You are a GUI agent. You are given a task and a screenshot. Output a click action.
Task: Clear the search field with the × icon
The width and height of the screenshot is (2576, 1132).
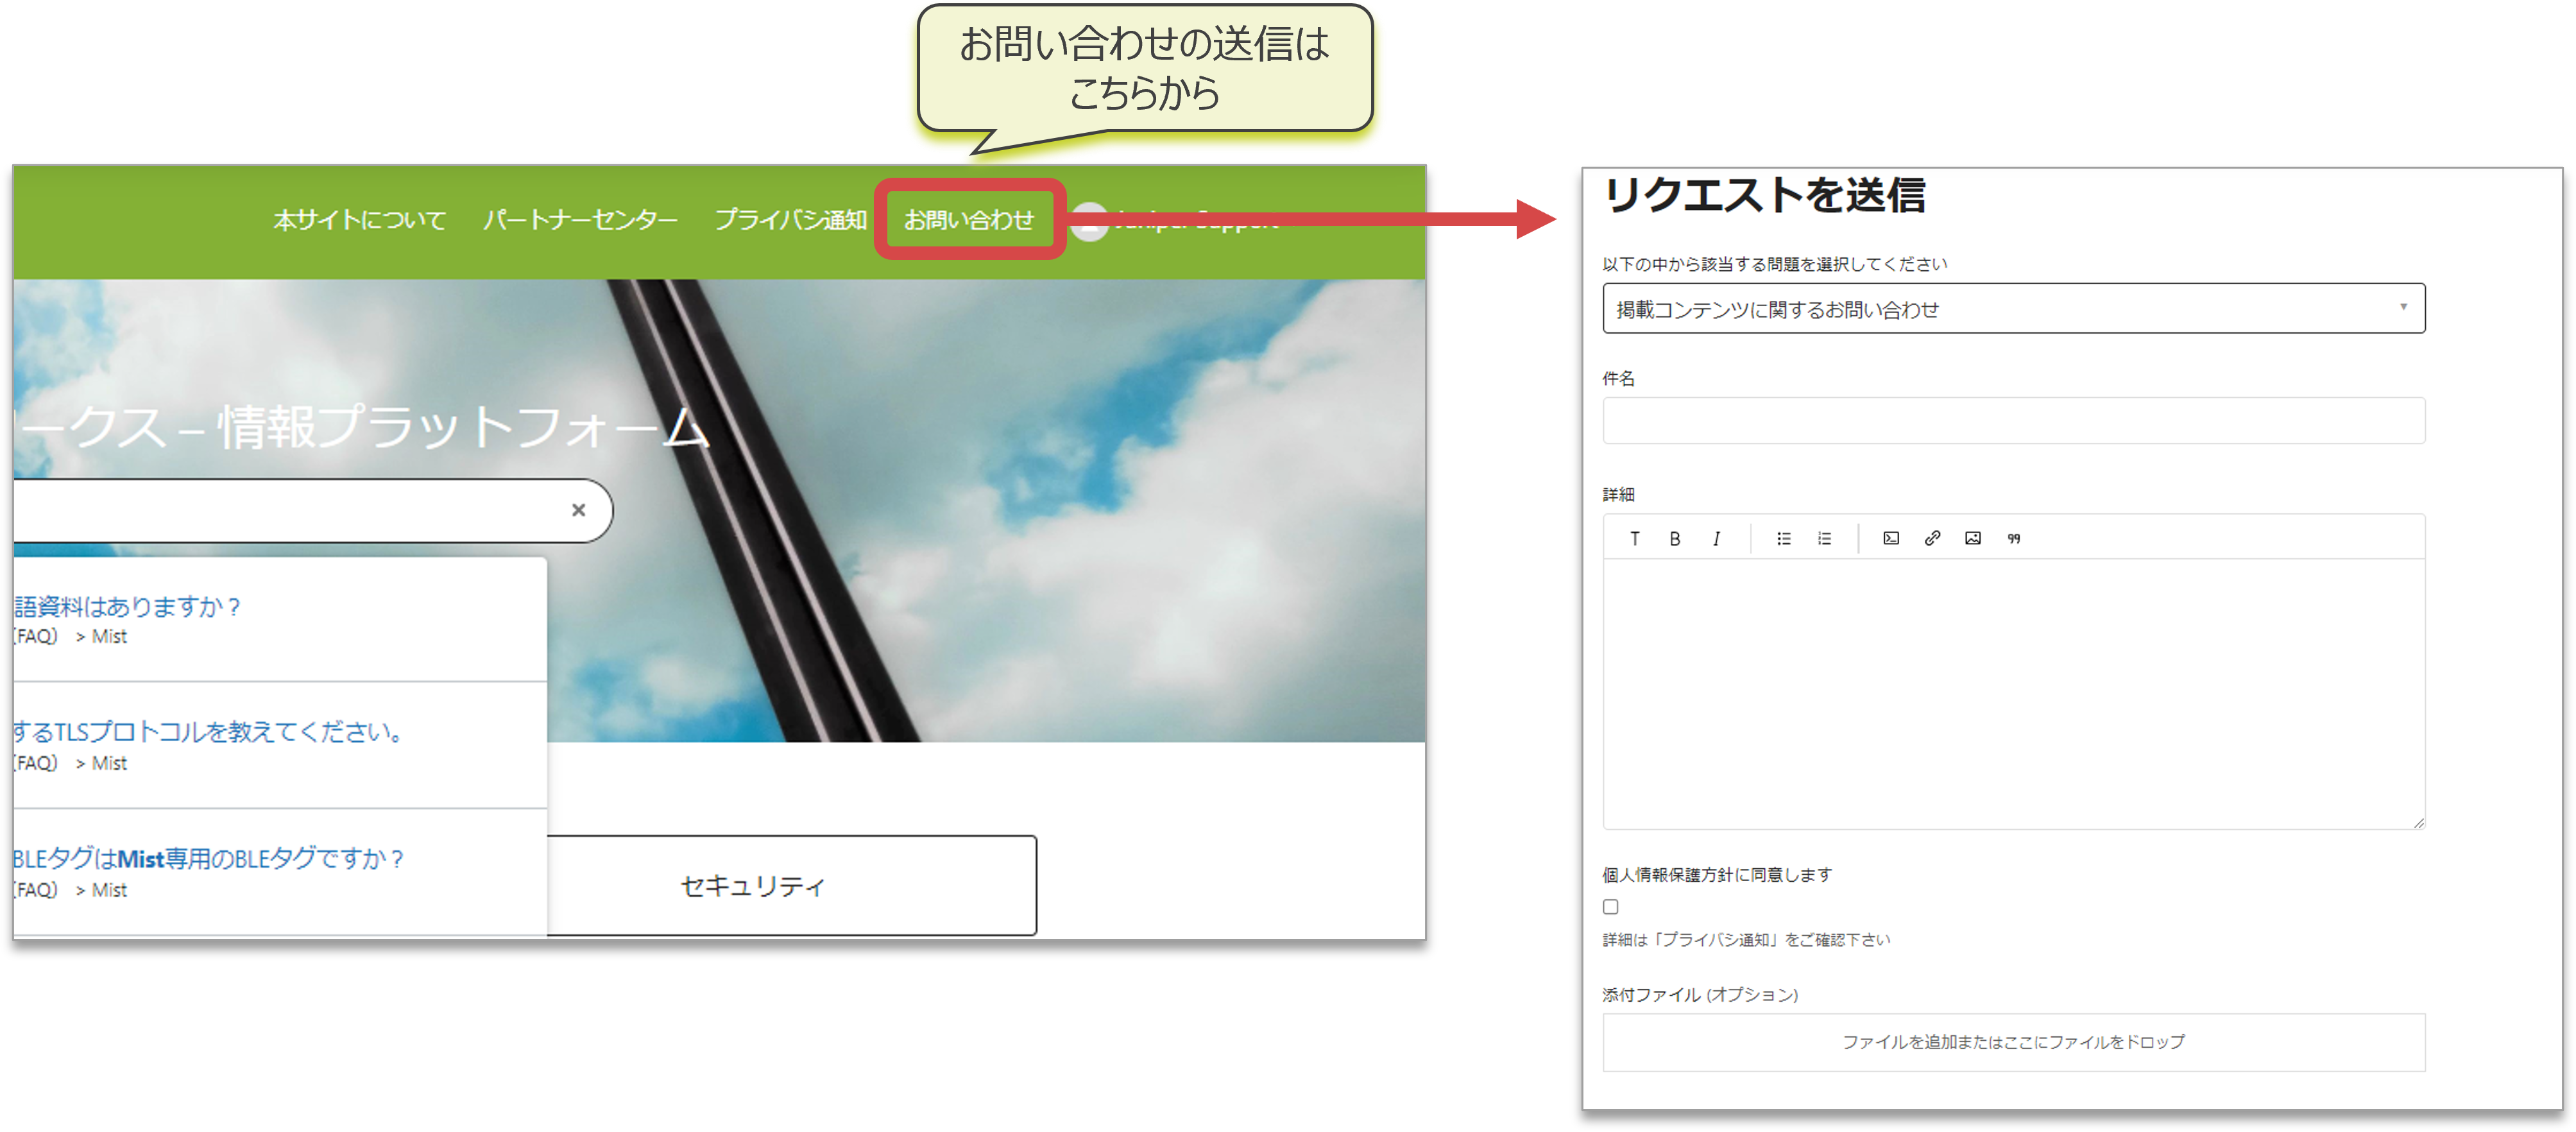[x=578, y=510]
